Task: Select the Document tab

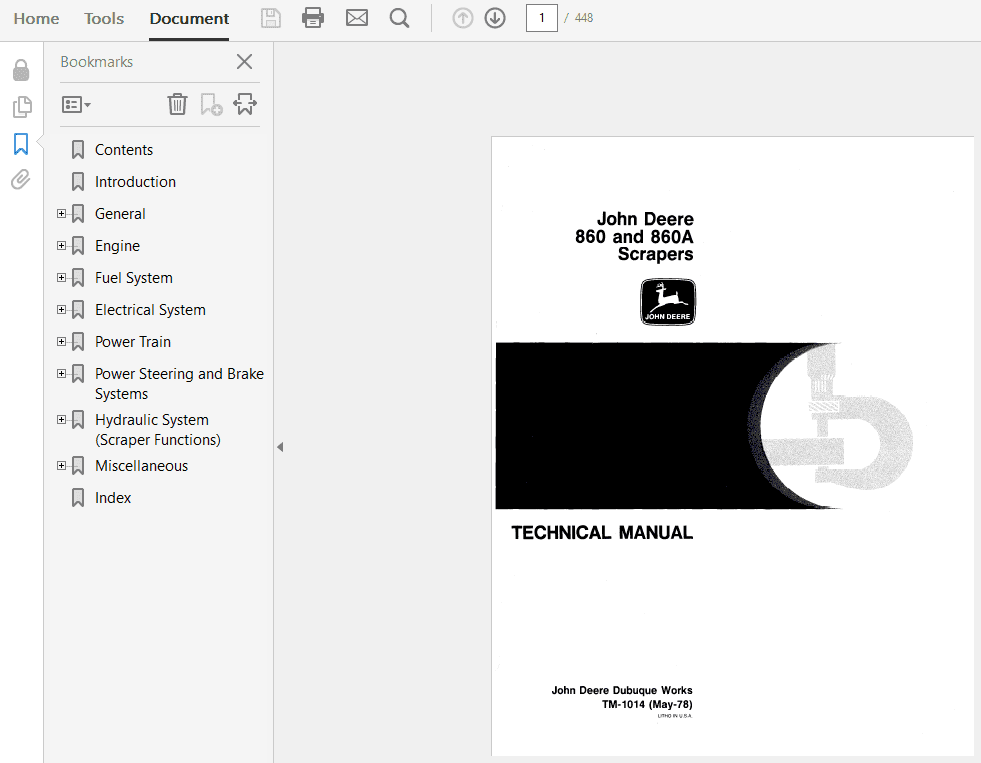Action: pyautogui.click(x=189, y=19)
